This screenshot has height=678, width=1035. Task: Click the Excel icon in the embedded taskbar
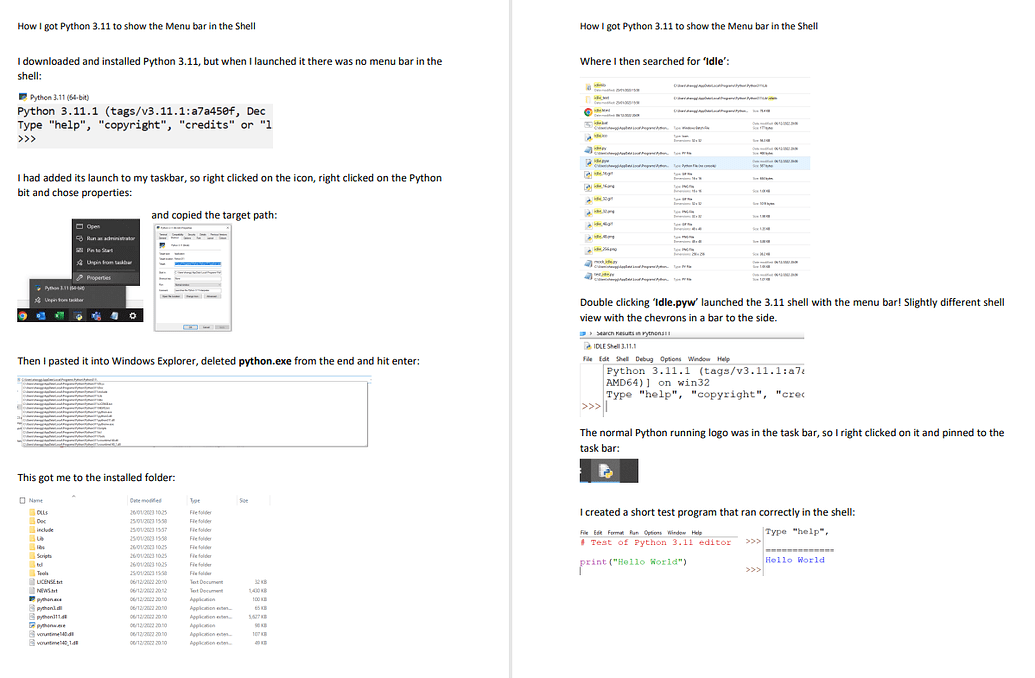[59, 316]
